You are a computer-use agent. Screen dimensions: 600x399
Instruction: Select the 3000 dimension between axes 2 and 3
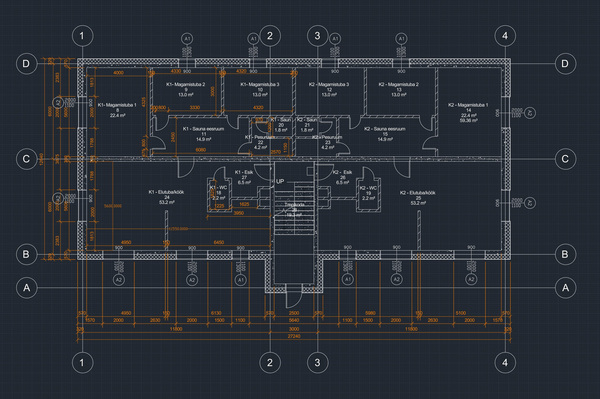coord(294,329)
